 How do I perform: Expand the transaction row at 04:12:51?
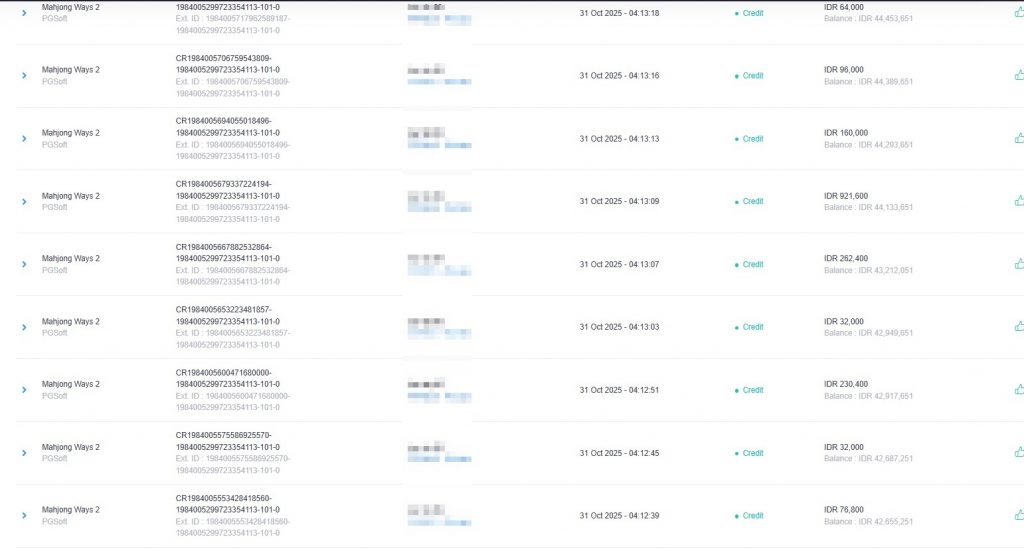click(24, 390)
